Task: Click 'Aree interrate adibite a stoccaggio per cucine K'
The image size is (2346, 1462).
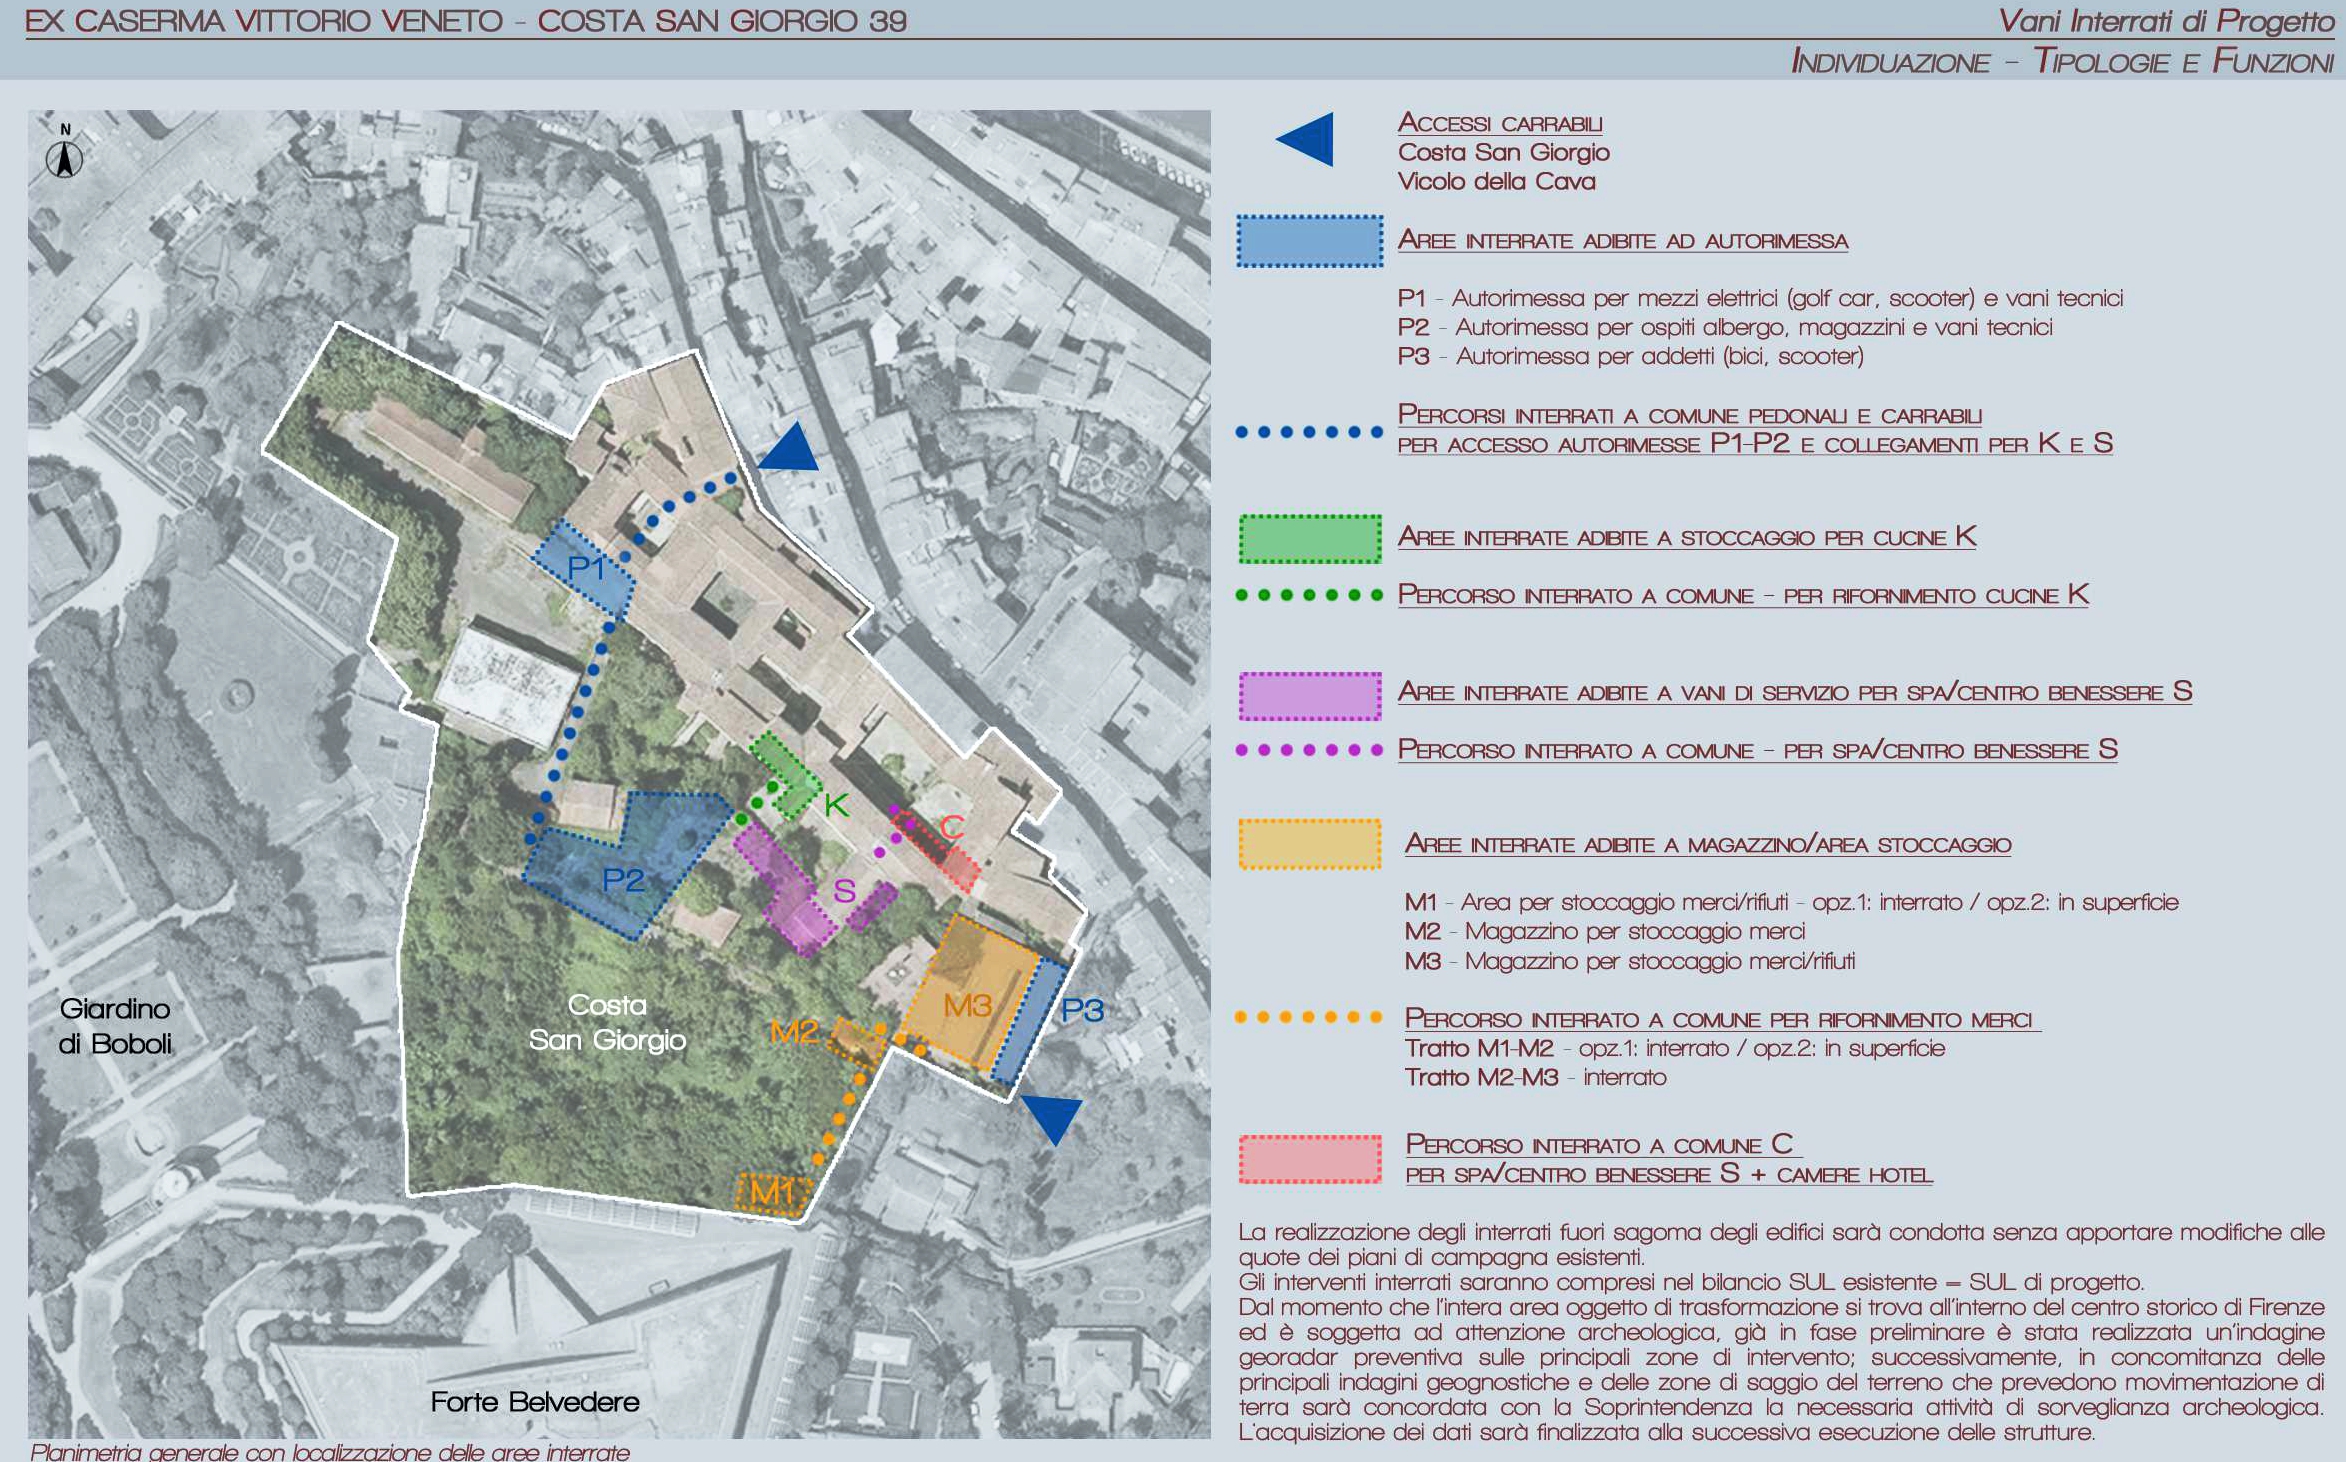Action: pyautogui.click(x=1687, y=537)
